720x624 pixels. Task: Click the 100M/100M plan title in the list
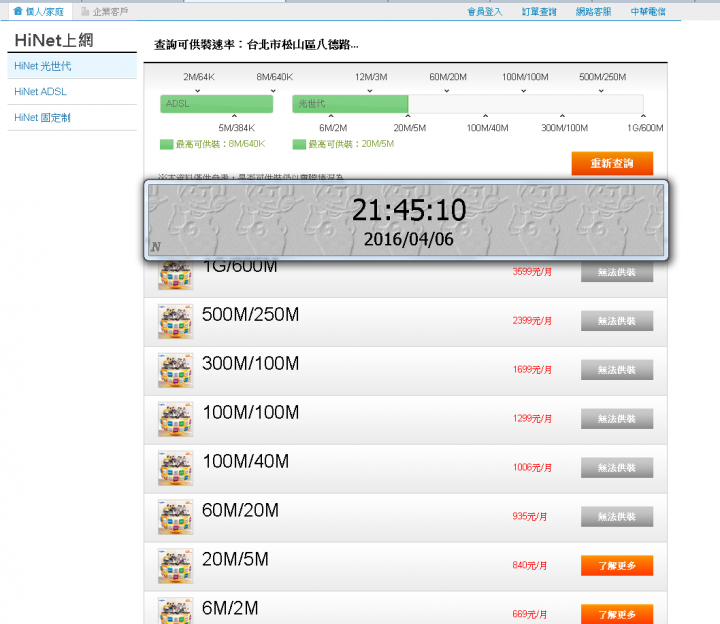(x=251, y=412)
